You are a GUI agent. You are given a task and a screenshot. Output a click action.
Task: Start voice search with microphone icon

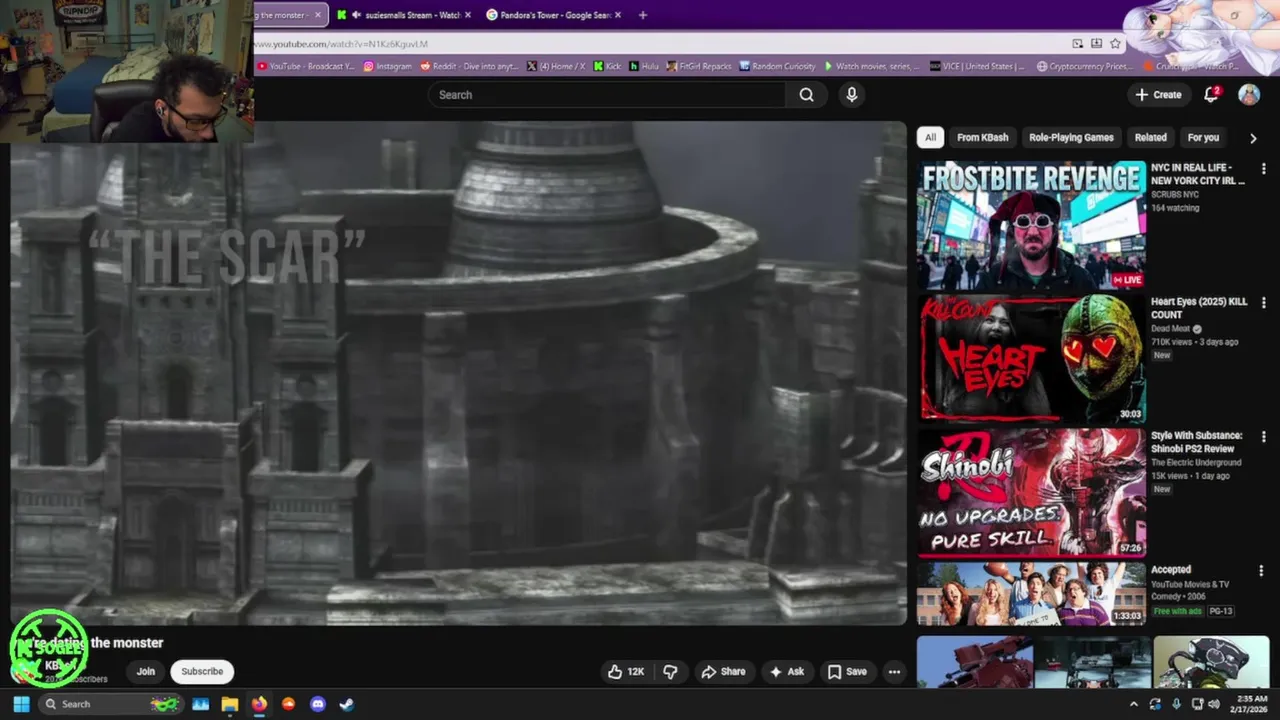pyautogui.click(x=852, y=95)
